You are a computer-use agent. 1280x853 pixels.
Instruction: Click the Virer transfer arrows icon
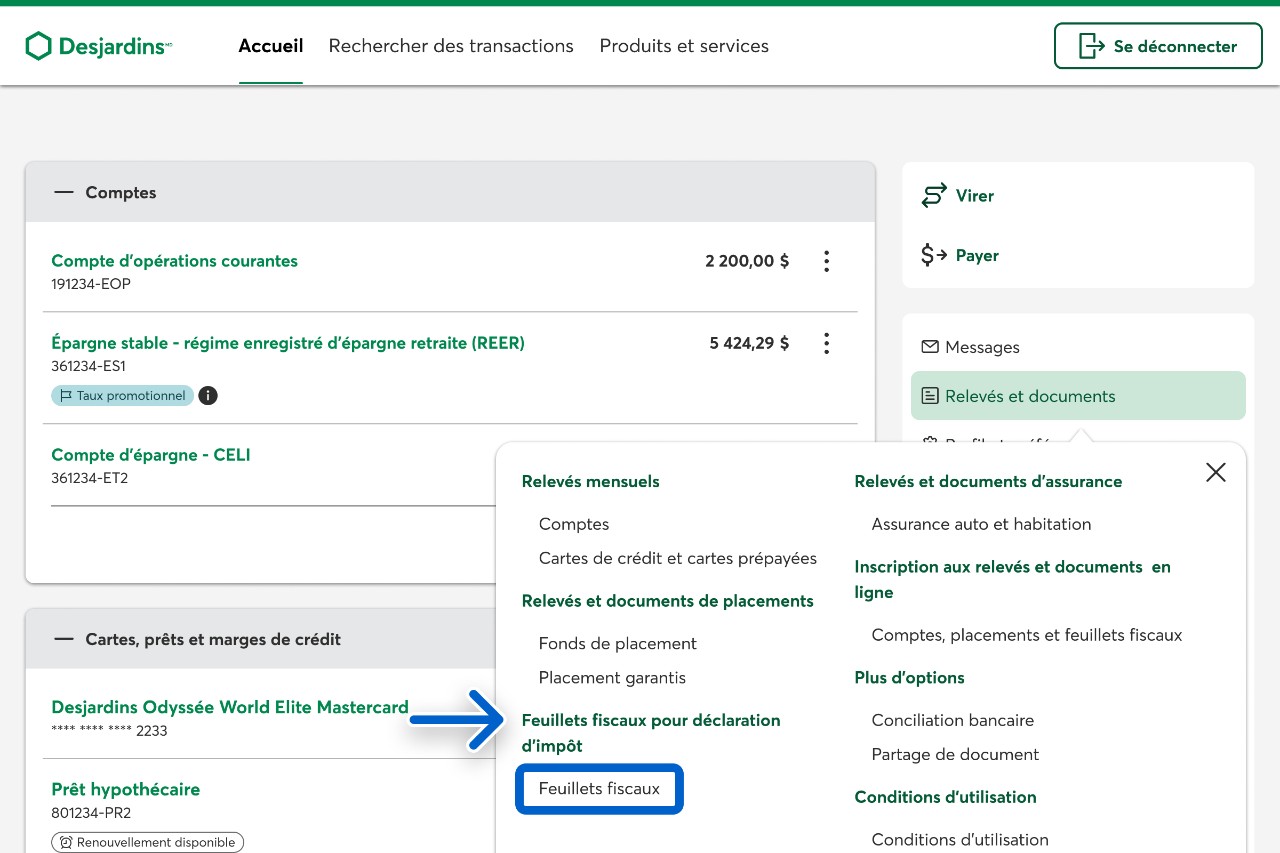933,196
